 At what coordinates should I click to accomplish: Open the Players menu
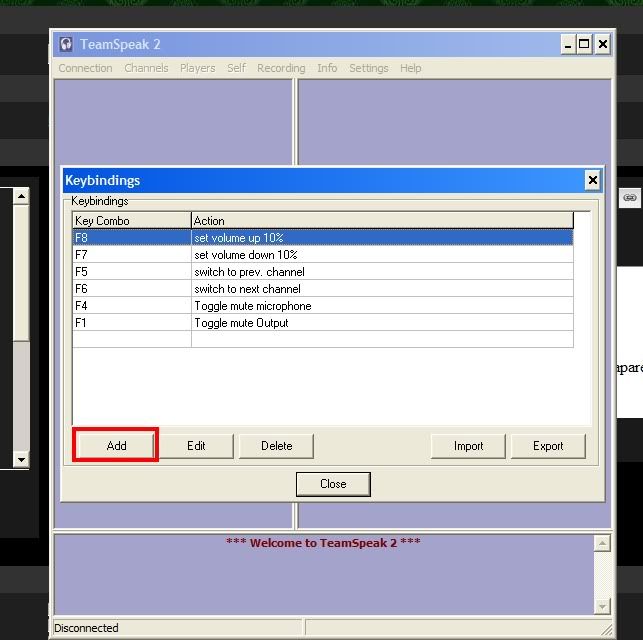(x=198, y=68)
